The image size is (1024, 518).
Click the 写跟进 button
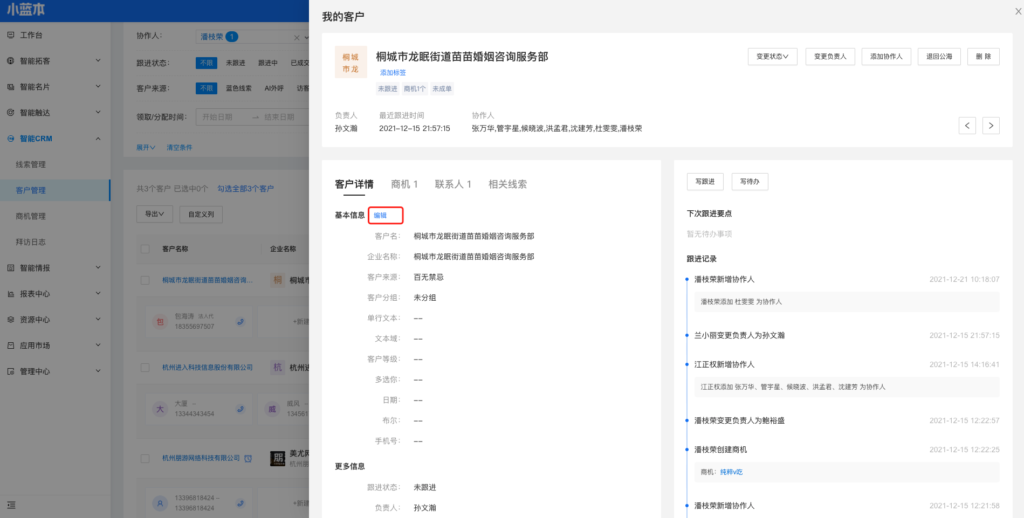[705, 182]
